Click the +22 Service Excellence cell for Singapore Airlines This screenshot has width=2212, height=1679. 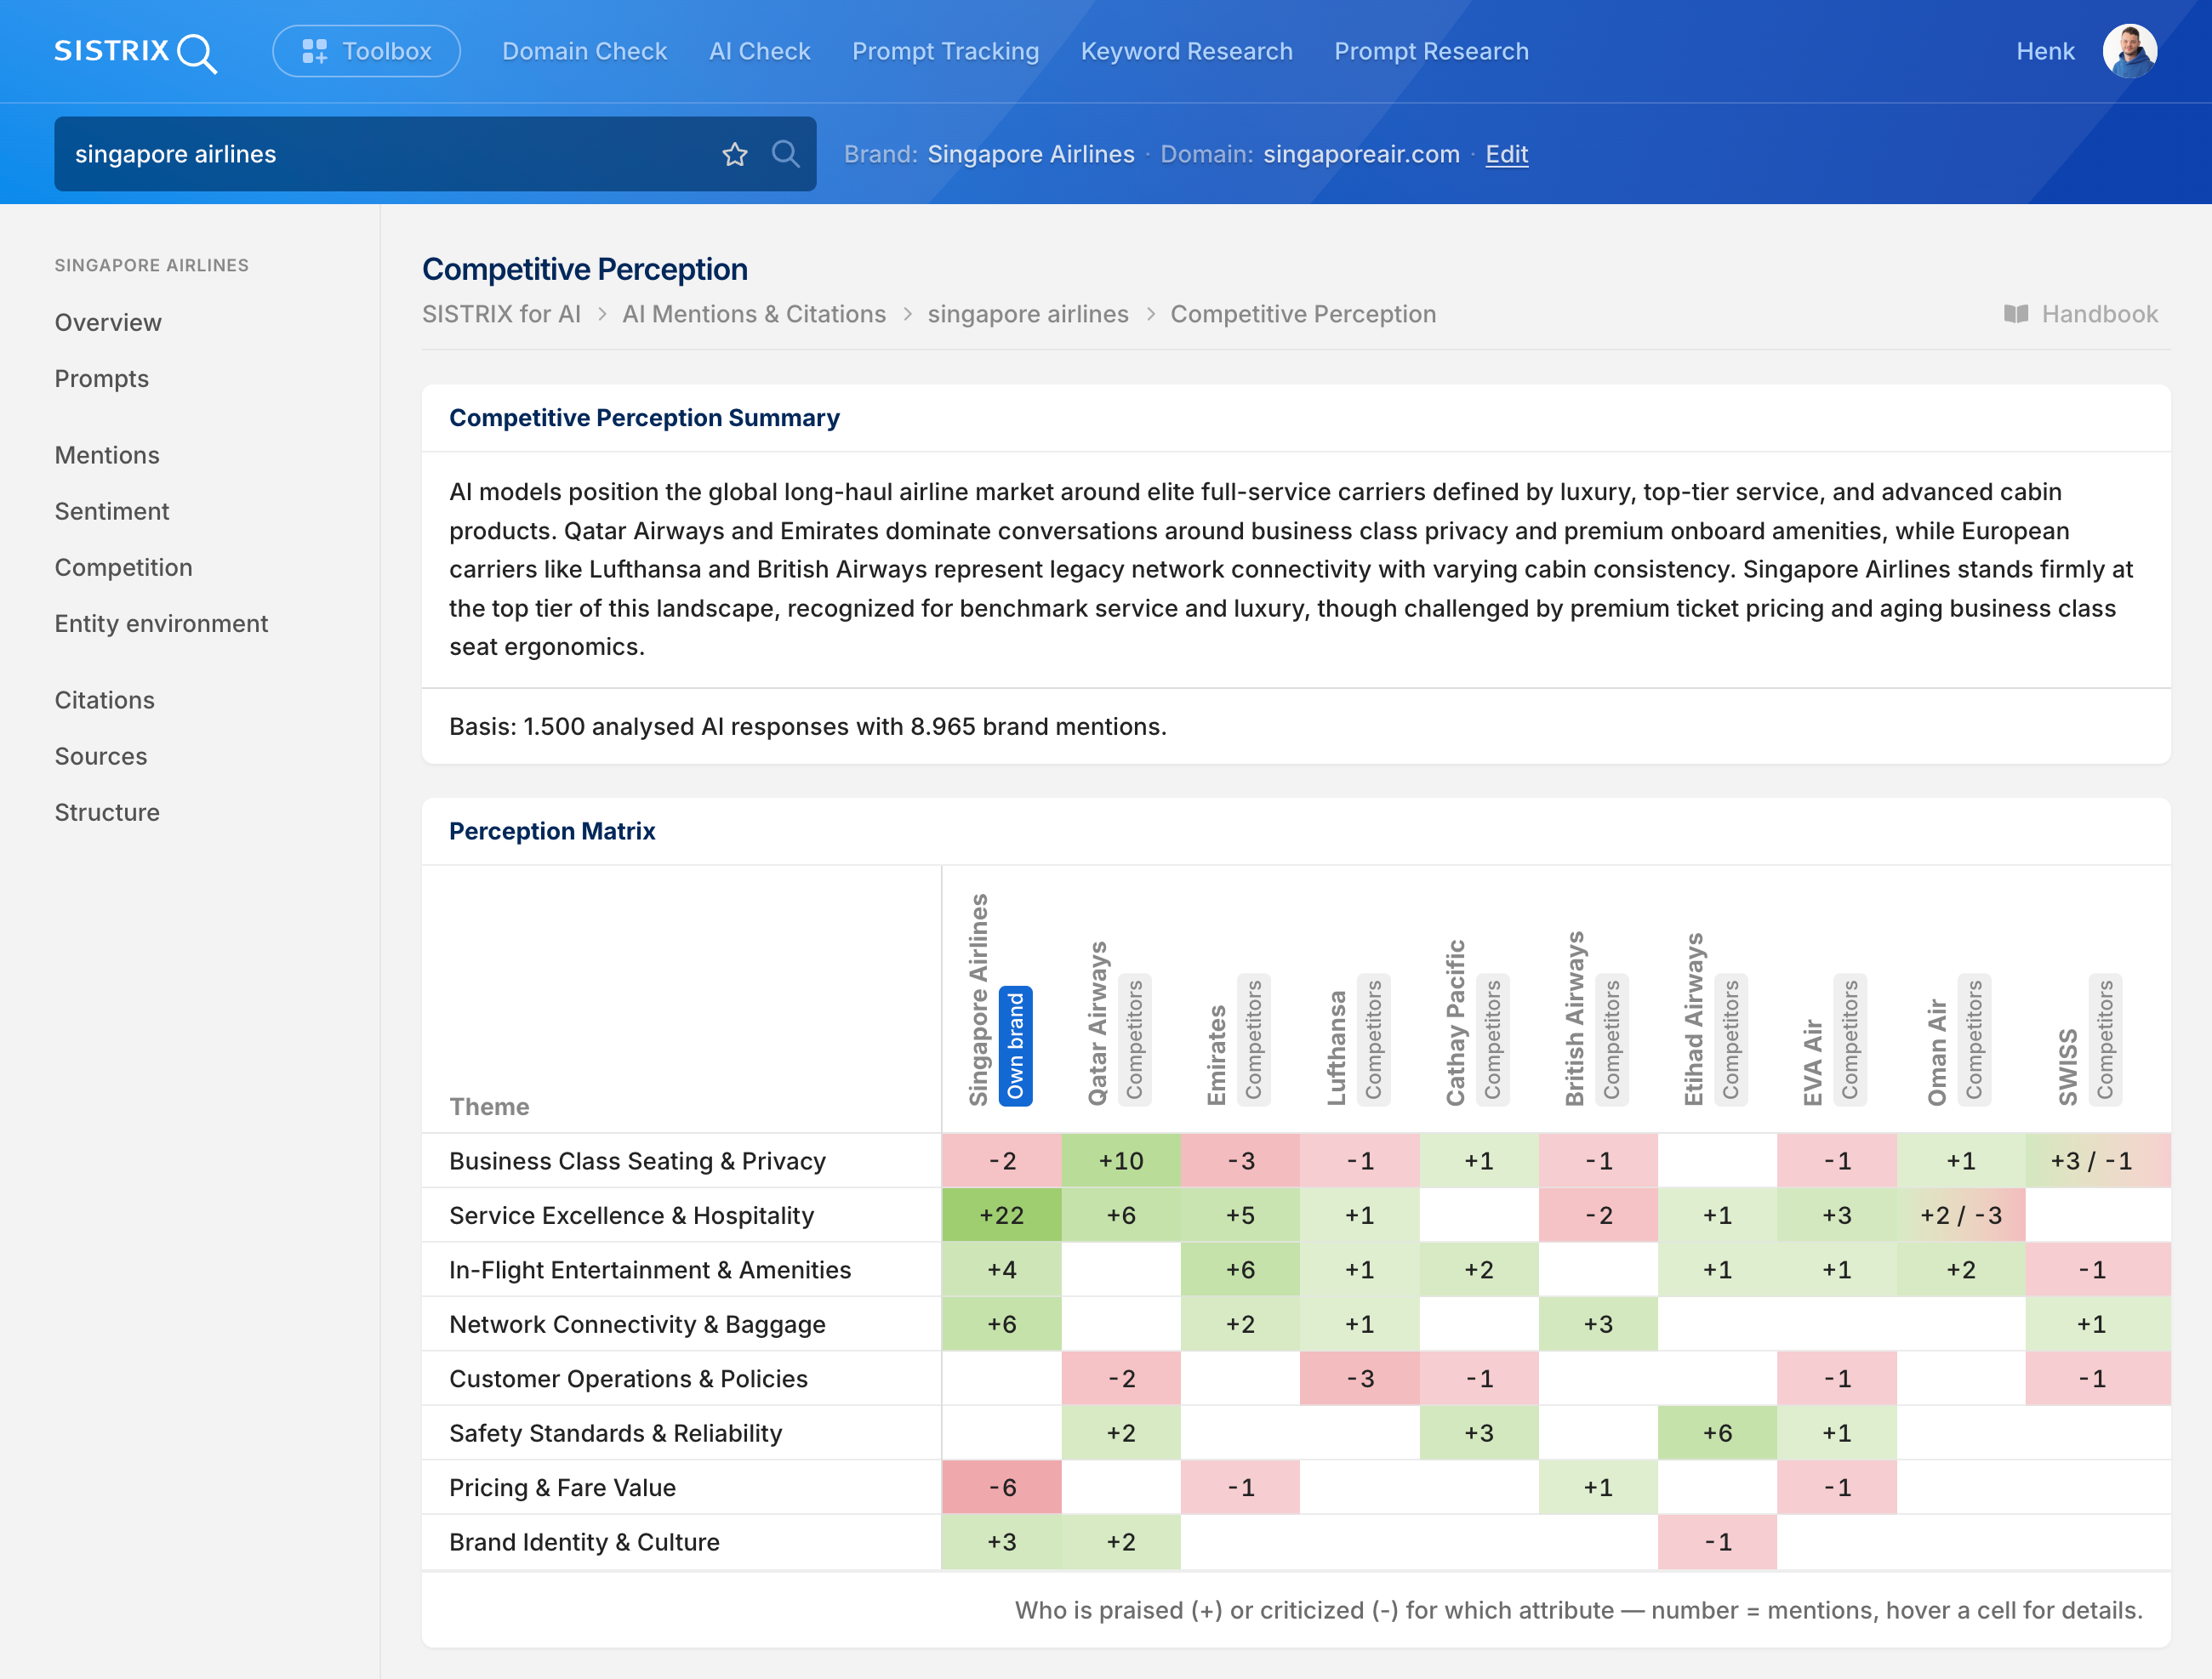click(x=1001, y=1215)
